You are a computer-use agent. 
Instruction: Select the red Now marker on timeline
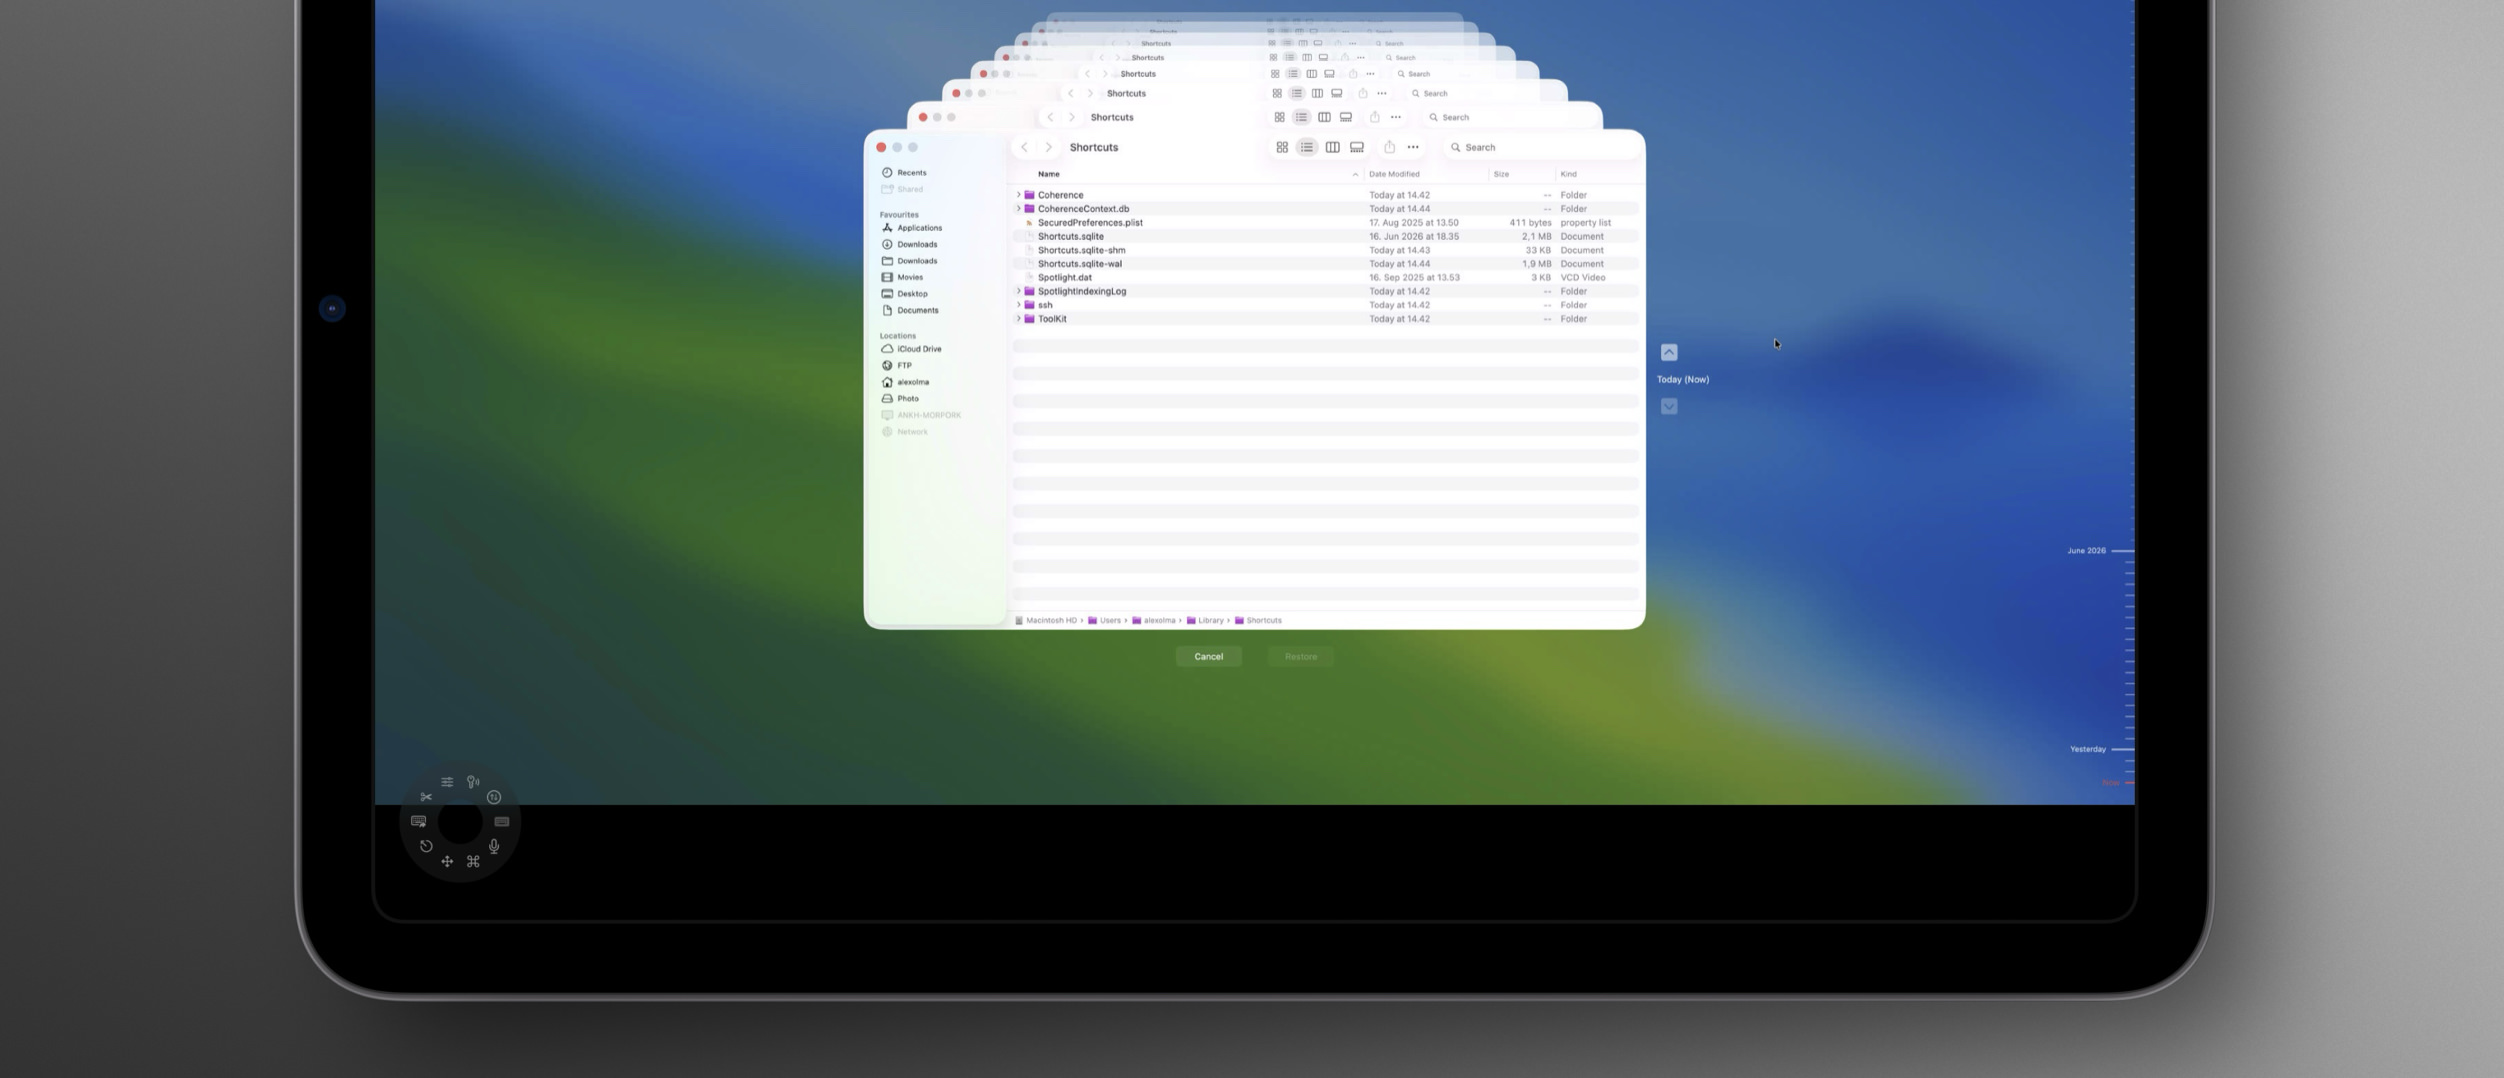(2117, 782)
